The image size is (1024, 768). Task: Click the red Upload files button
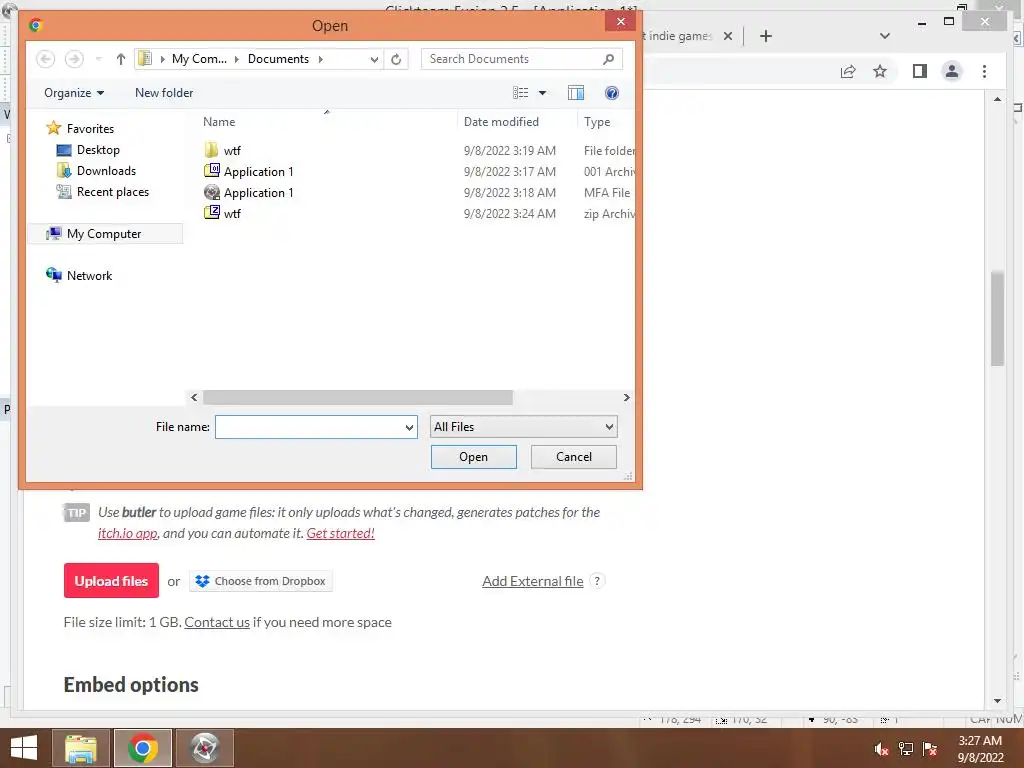(111, 581)
